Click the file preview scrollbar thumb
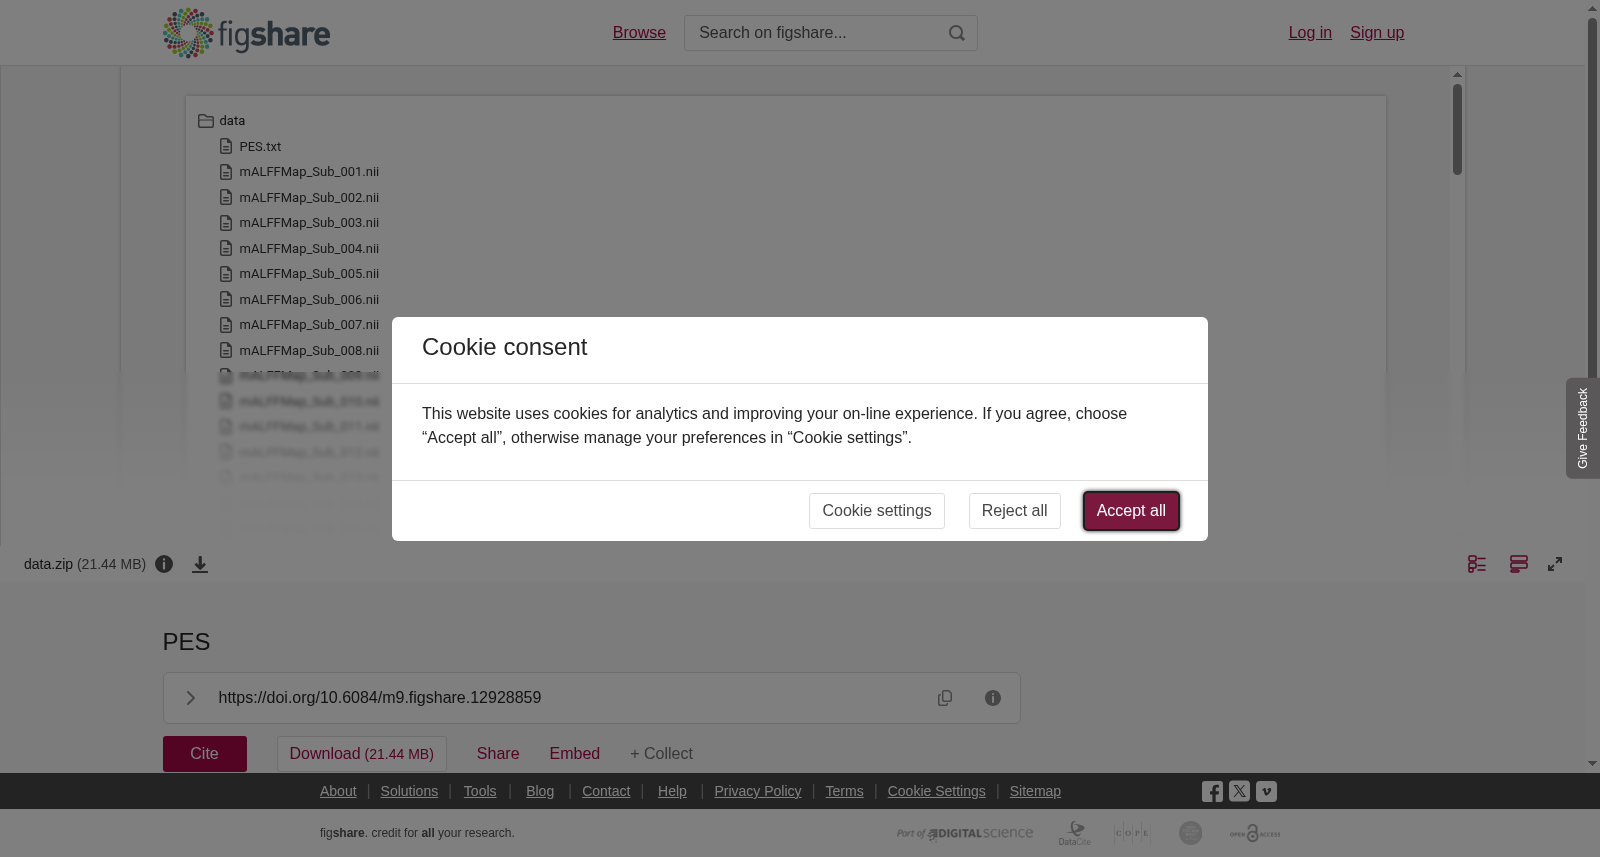Image resolution: width=1600 pixels, height=857 pixels. [1457, 129]
